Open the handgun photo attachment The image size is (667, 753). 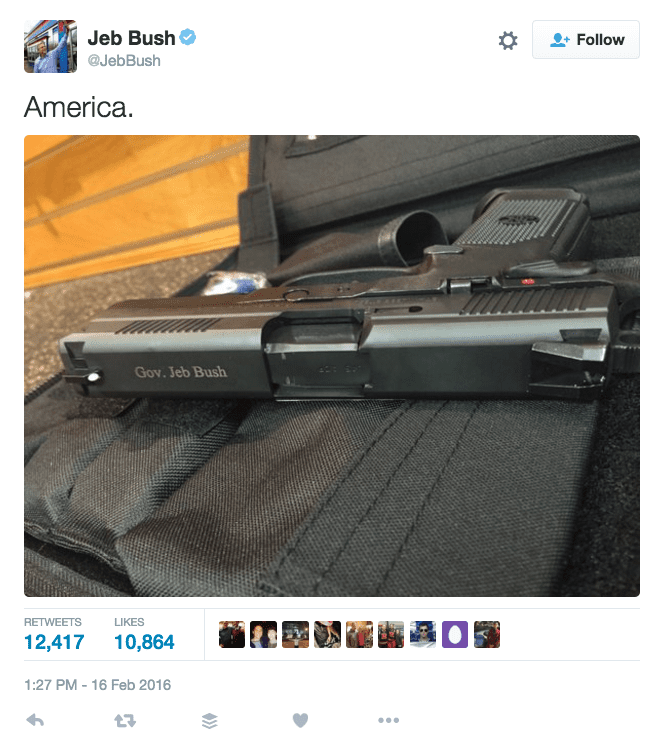coord(332,366)
